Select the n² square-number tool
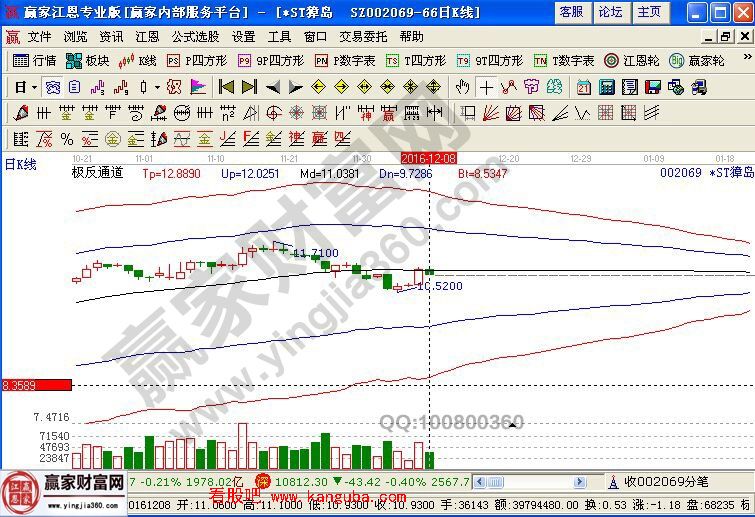The height and width of the screenshot is (517, 755). (x=228, y=113)
